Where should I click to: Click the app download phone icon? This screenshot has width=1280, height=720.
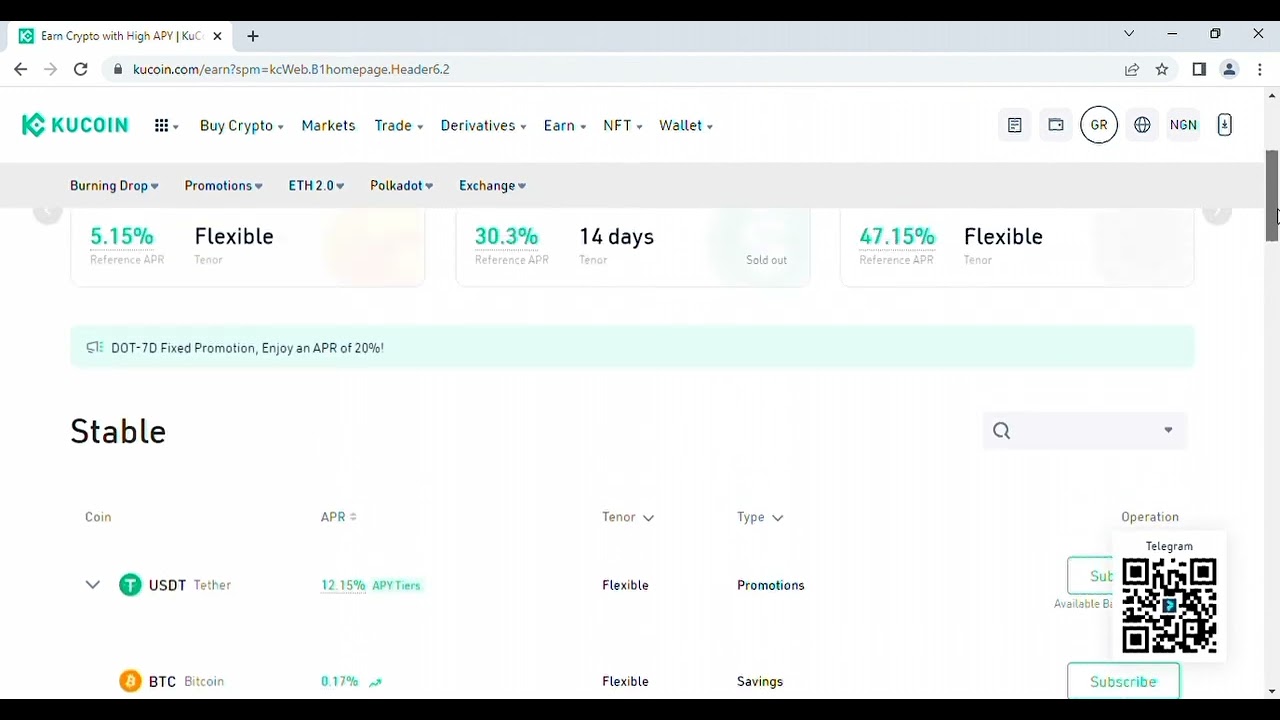1224,125
